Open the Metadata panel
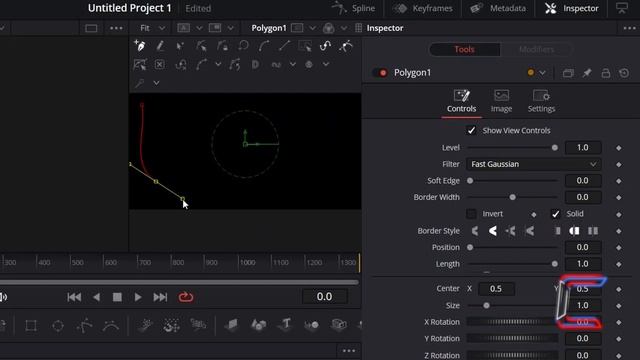This screenshot has width=640, height=360. pos(498,8)
